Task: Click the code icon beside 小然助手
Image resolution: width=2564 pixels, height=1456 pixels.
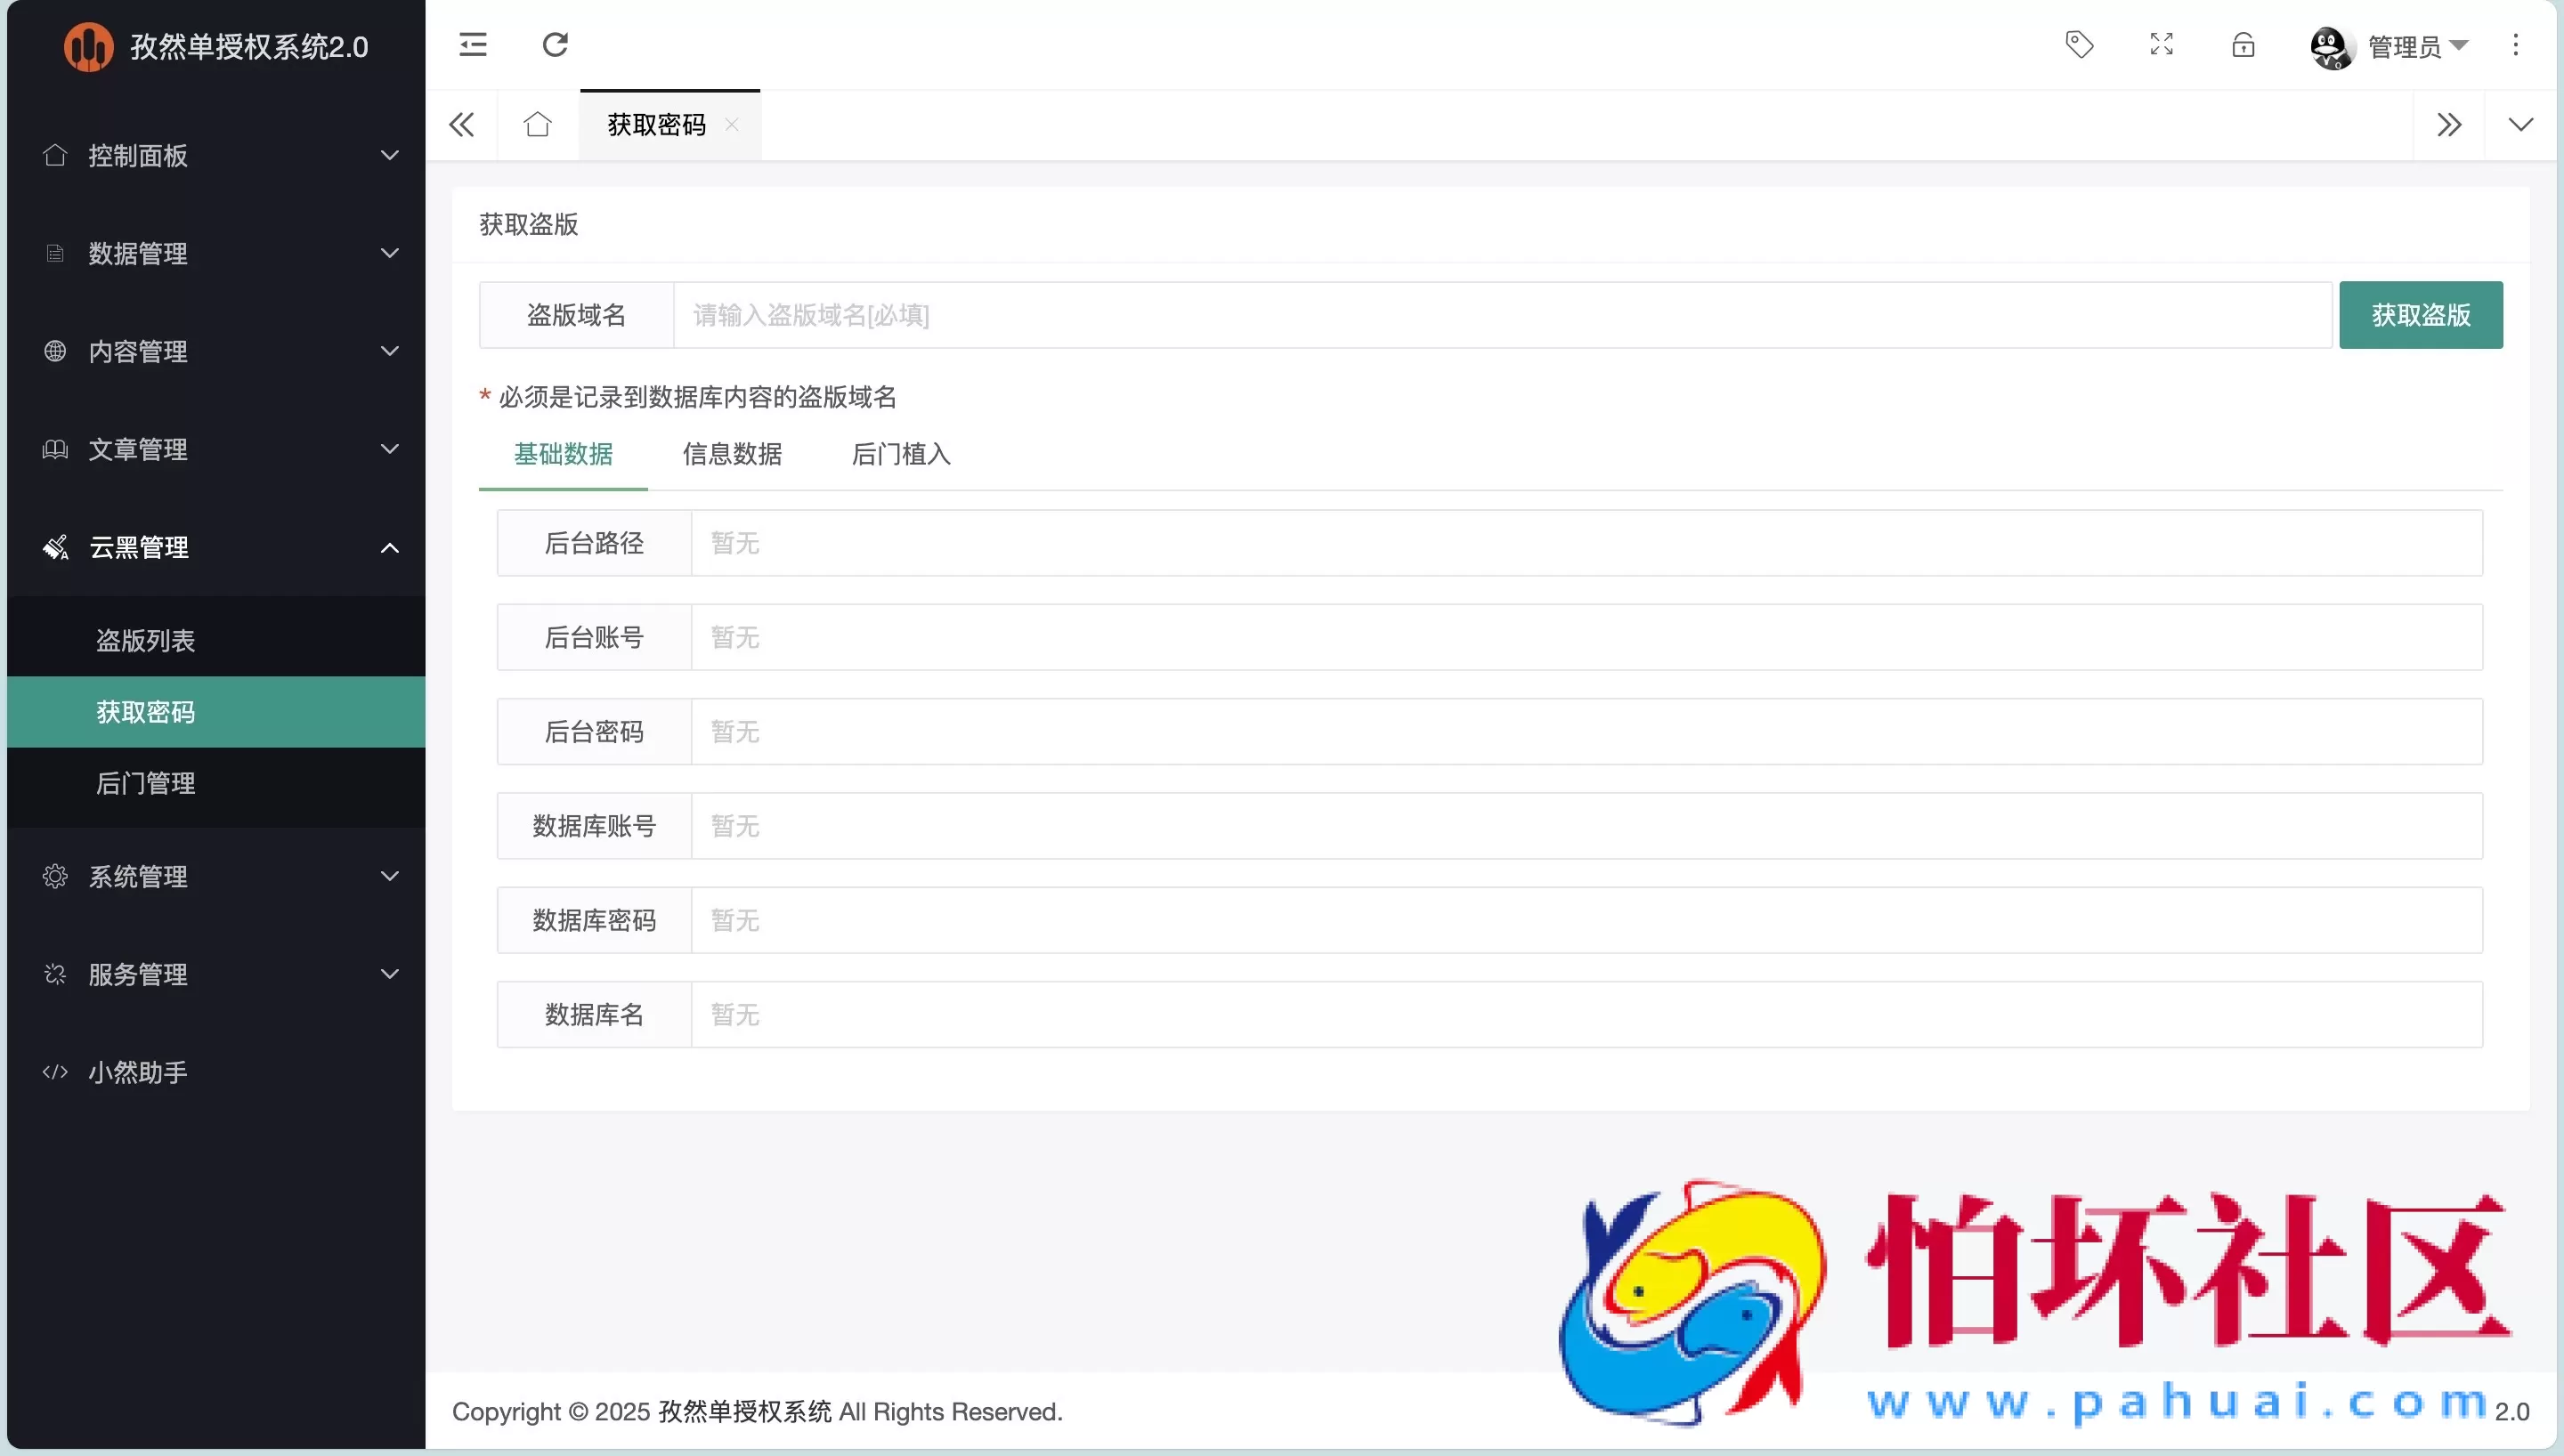Action: coord(55,1071)
